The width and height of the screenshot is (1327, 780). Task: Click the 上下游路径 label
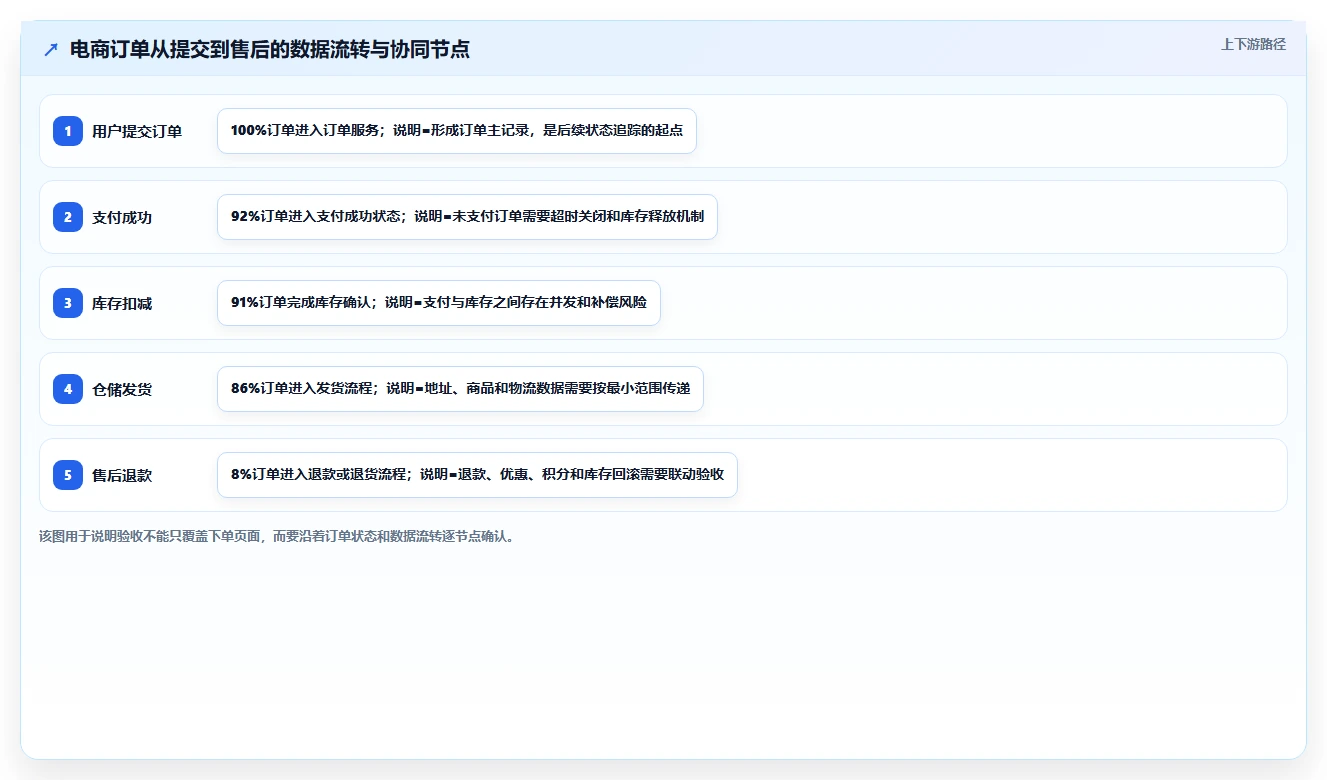click(1253, 44)
